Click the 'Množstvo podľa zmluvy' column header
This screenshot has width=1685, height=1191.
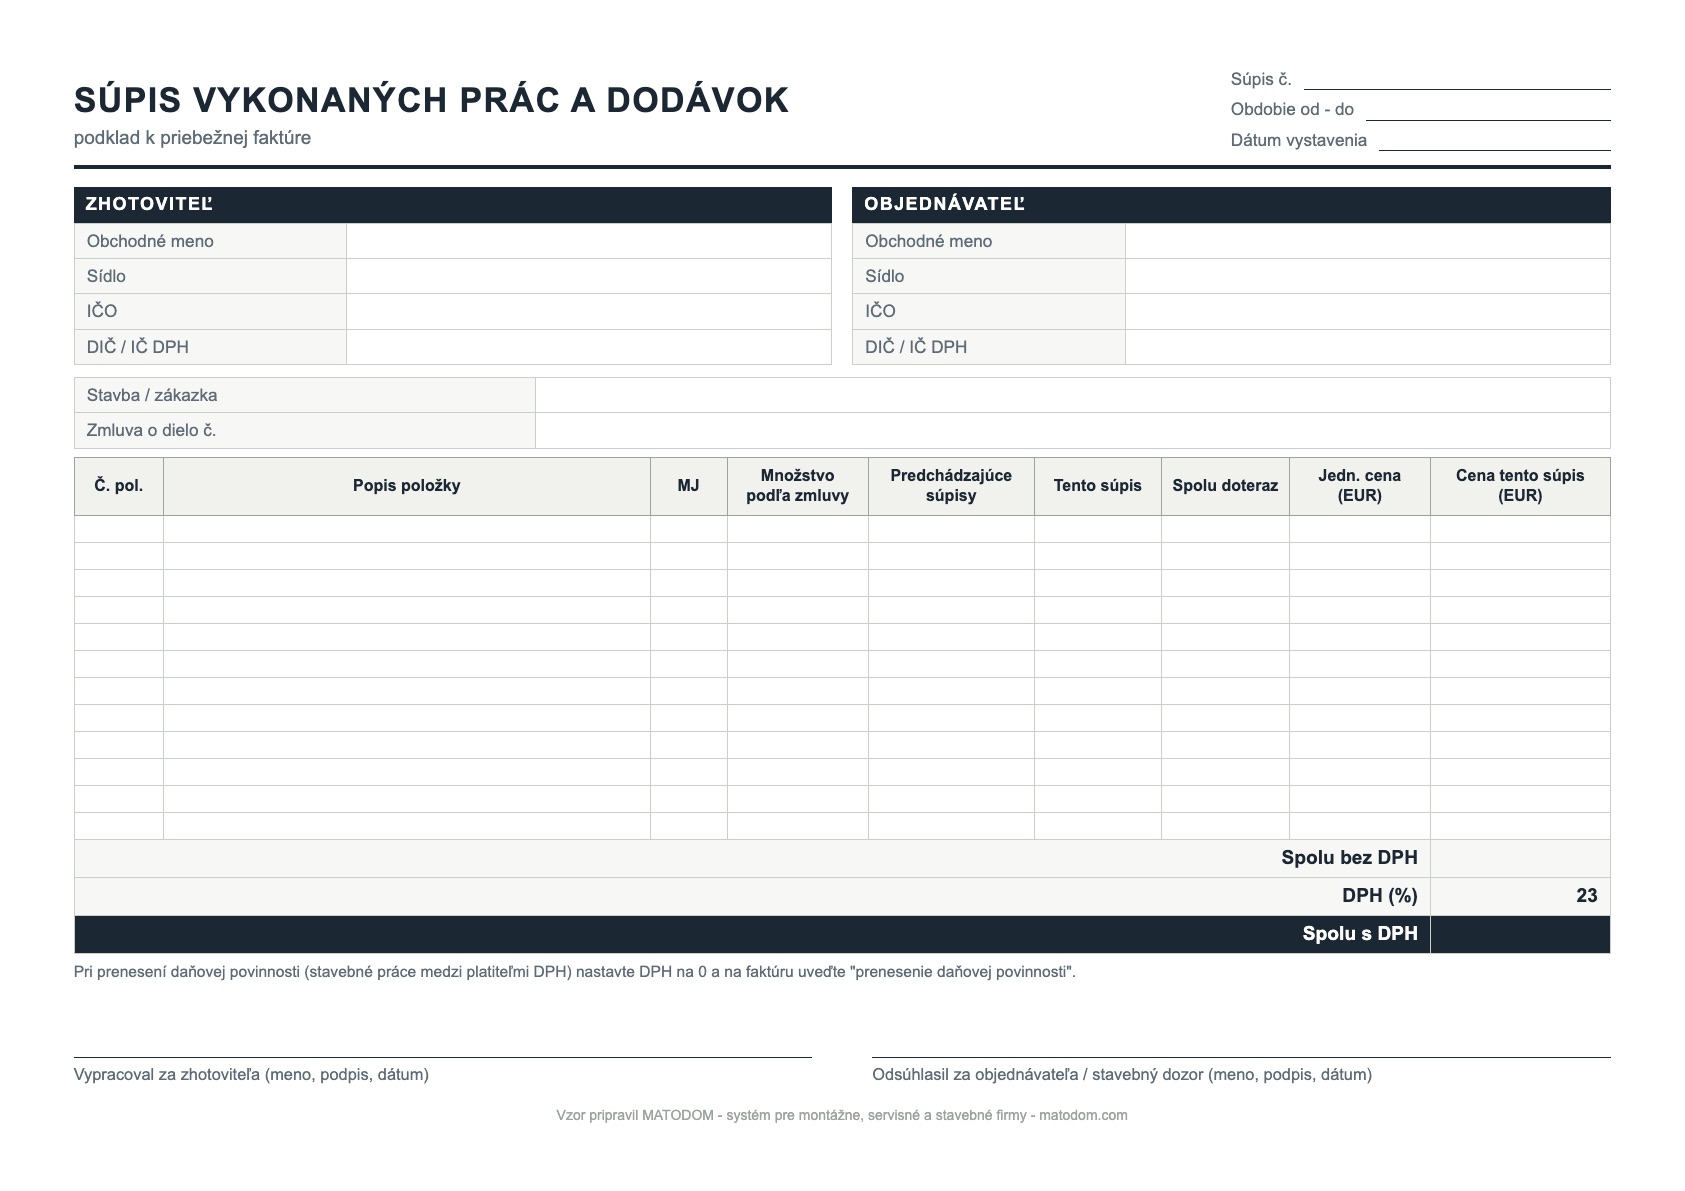coord(798,486)
